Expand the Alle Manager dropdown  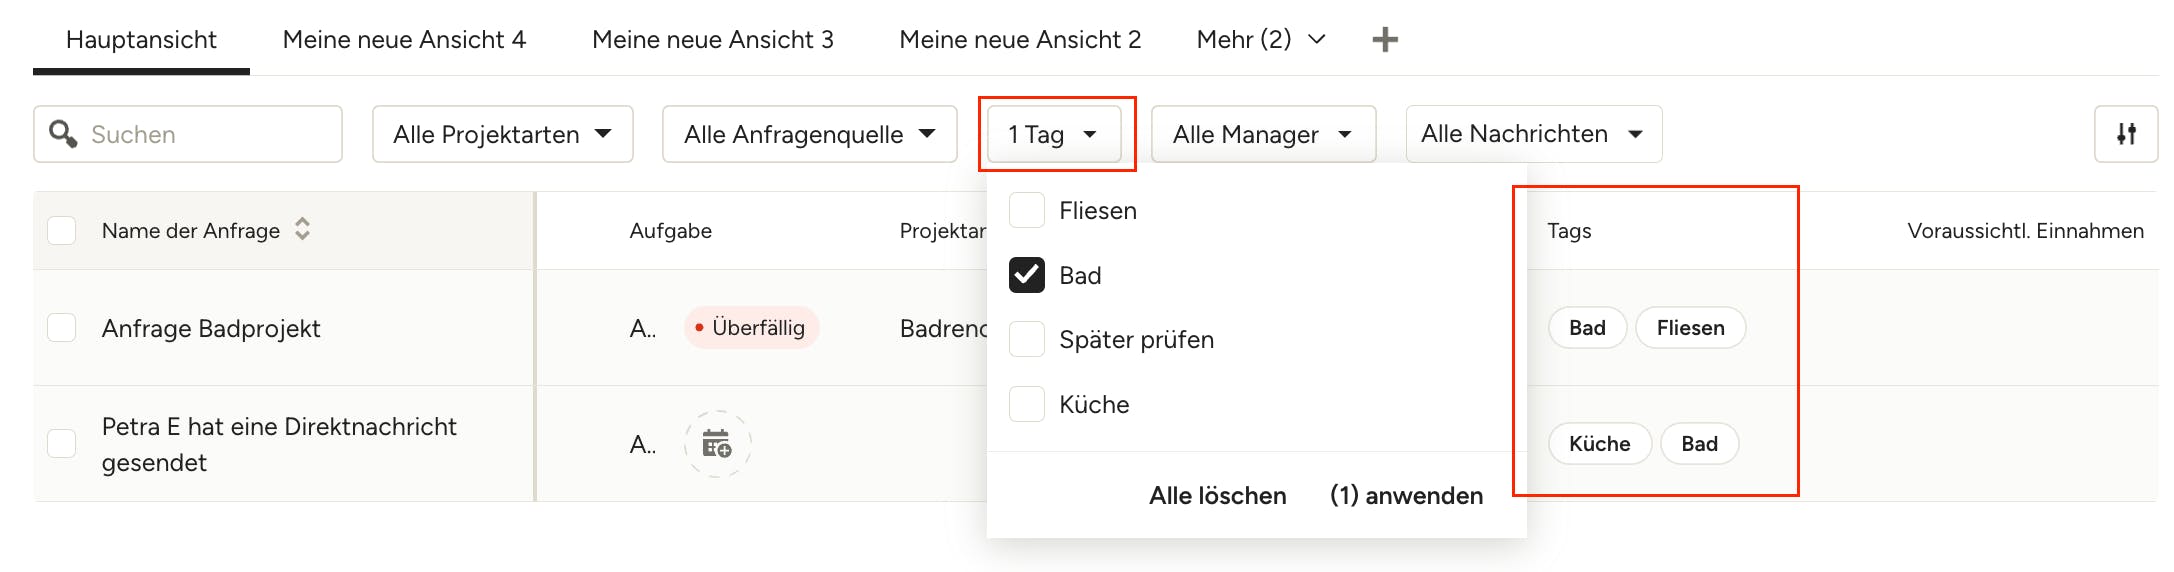(1263, 134)
